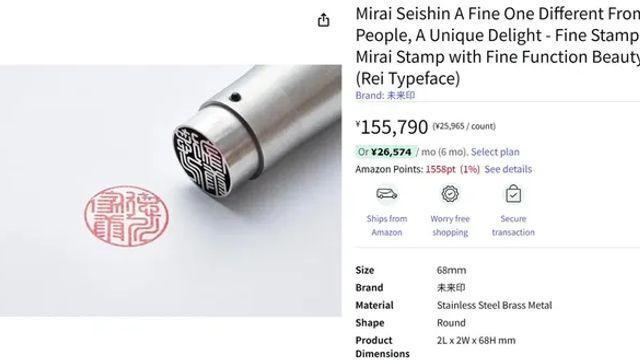Click the engraved stamp face on the metal seal
Screen dimensions: 640x360
point(202,162)
